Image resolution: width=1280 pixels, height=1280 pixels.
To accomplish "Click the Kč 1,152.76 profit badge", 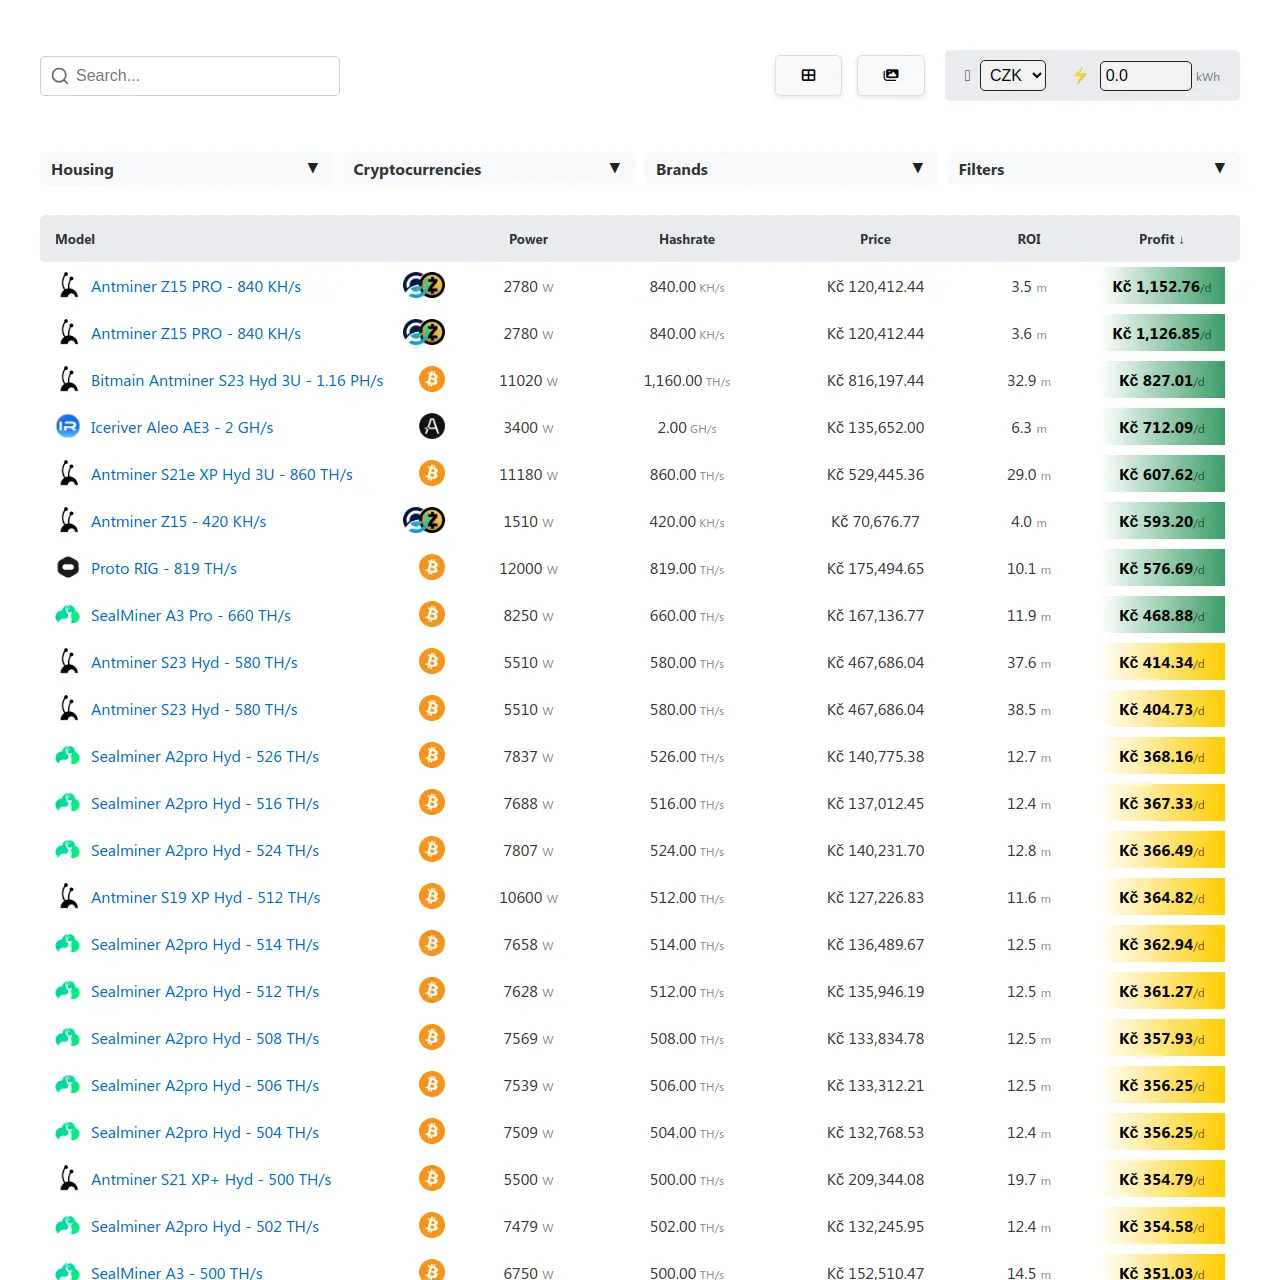I will [x=1163, y=286].
